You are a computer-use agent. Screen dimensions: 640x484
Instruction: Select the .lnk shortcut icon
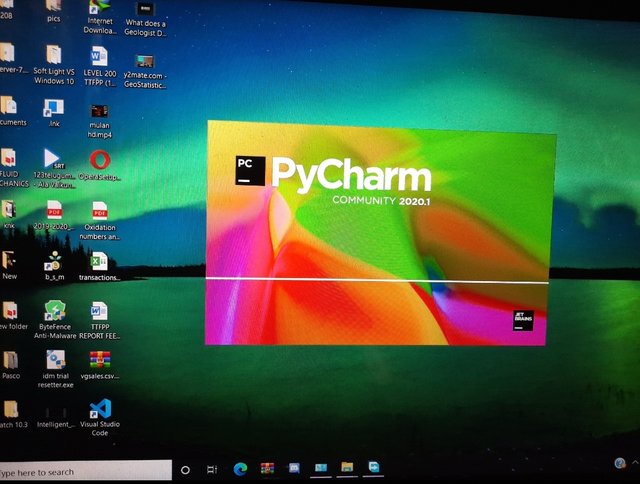pyautogui.click(x=53, y=113)
